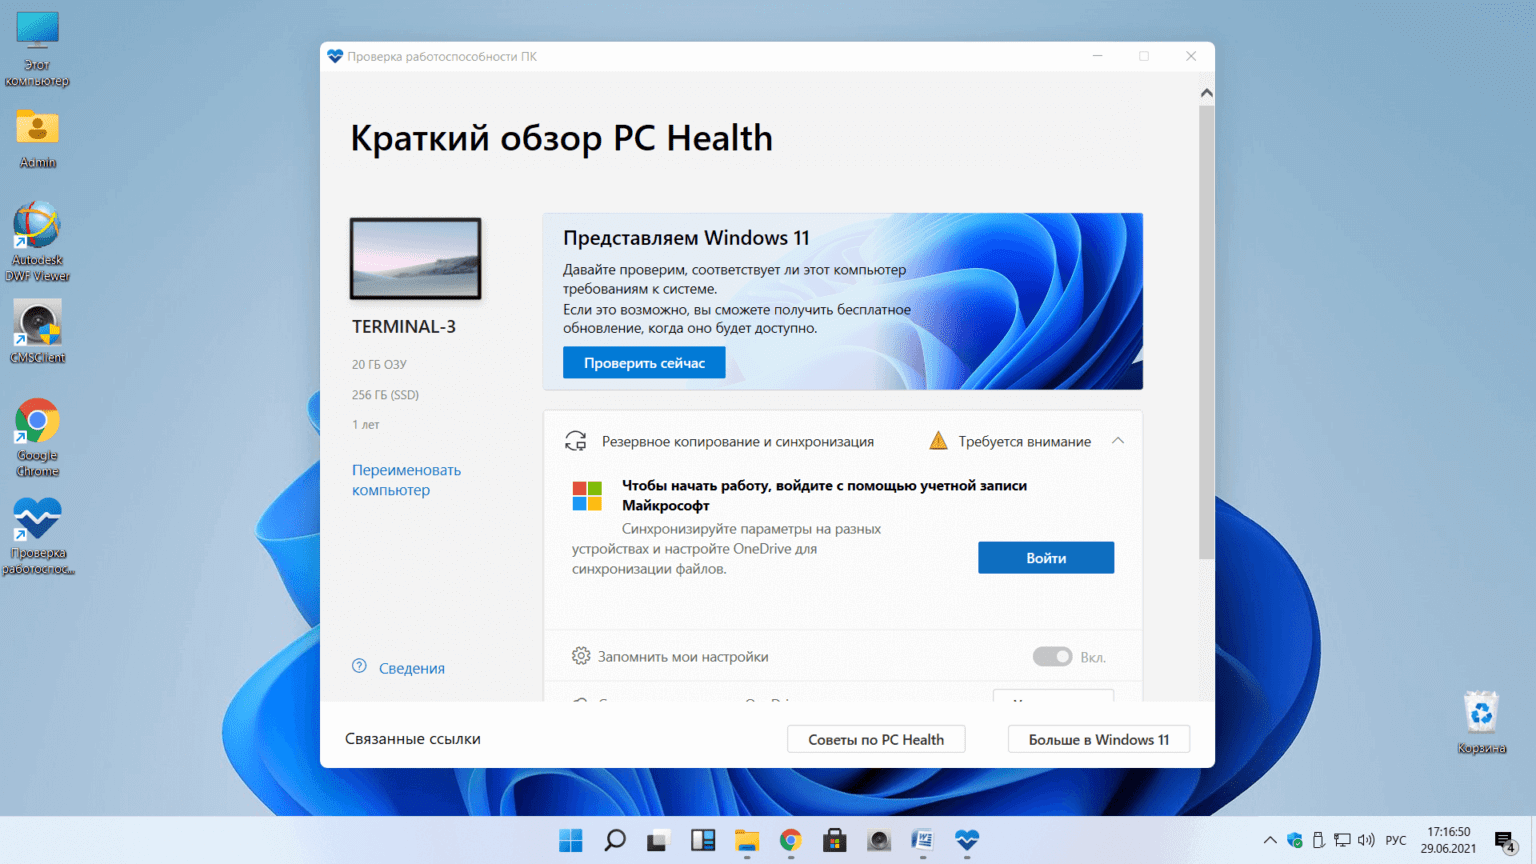Select the Этот компьютер desktop icon
This screenshot has height=864, width=1536.
(37, 49)
